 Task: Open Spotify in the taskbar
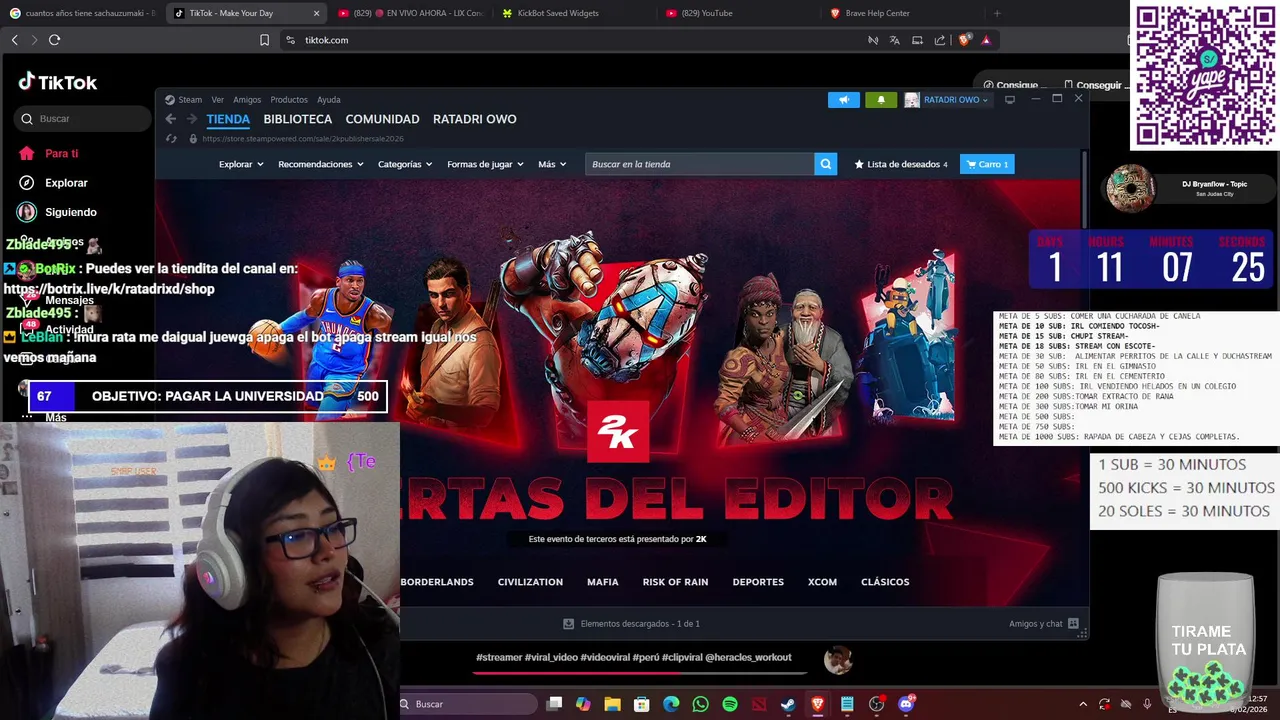click(730, 704)
